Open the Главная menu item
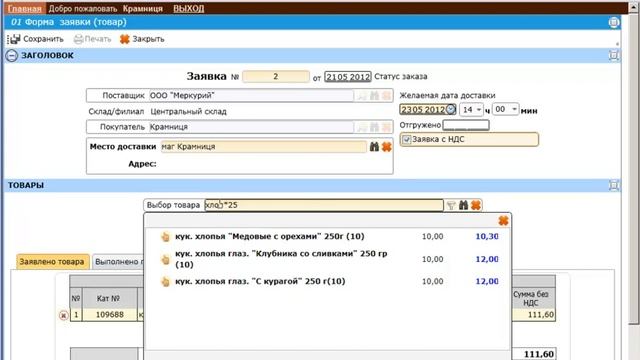The image size is (640, 360). pos(24,8)
